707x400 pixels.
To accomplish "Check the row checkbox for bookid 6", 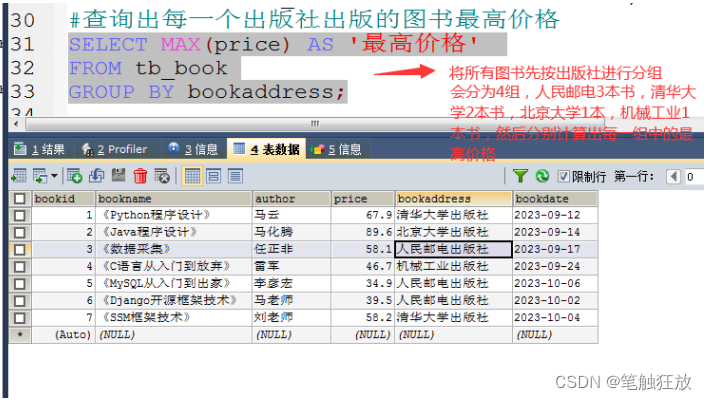I will pyautogui.click(x=19, y=301).
